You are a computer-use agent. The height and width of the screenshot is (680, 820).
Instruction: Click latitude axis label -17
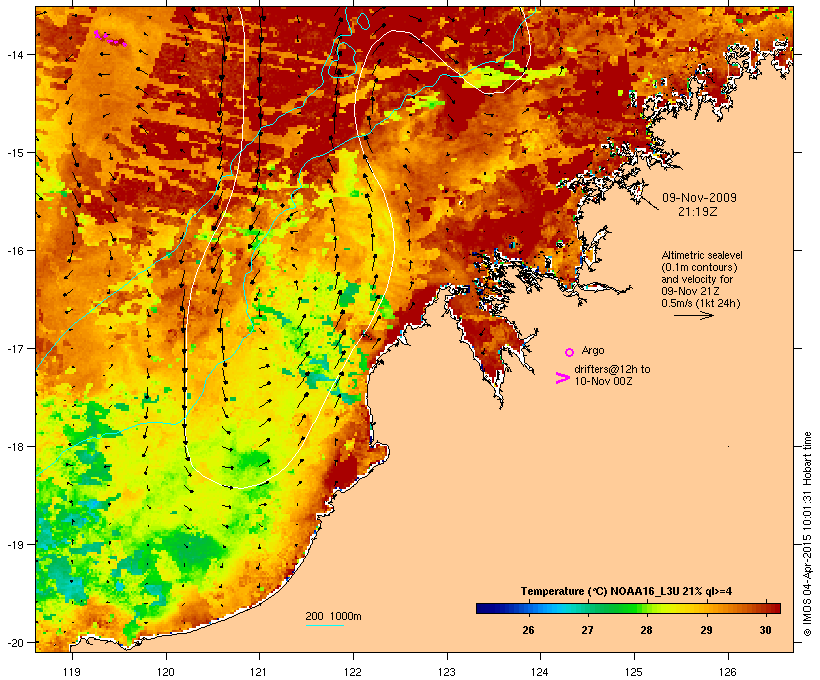click(x=14, y=348)
